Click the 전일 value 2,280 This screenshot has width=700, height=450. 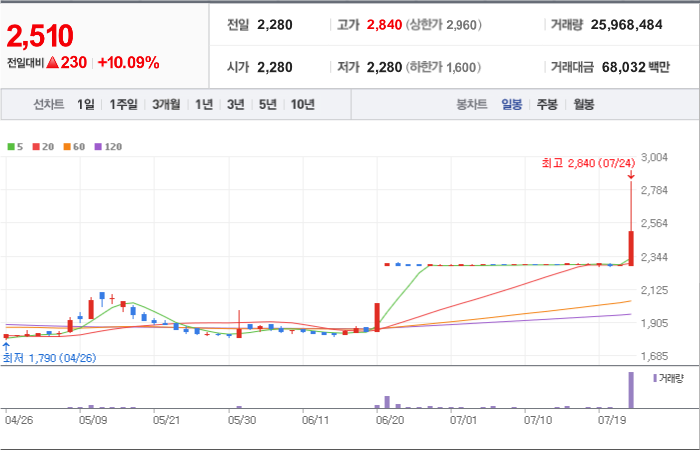[275, 25]
